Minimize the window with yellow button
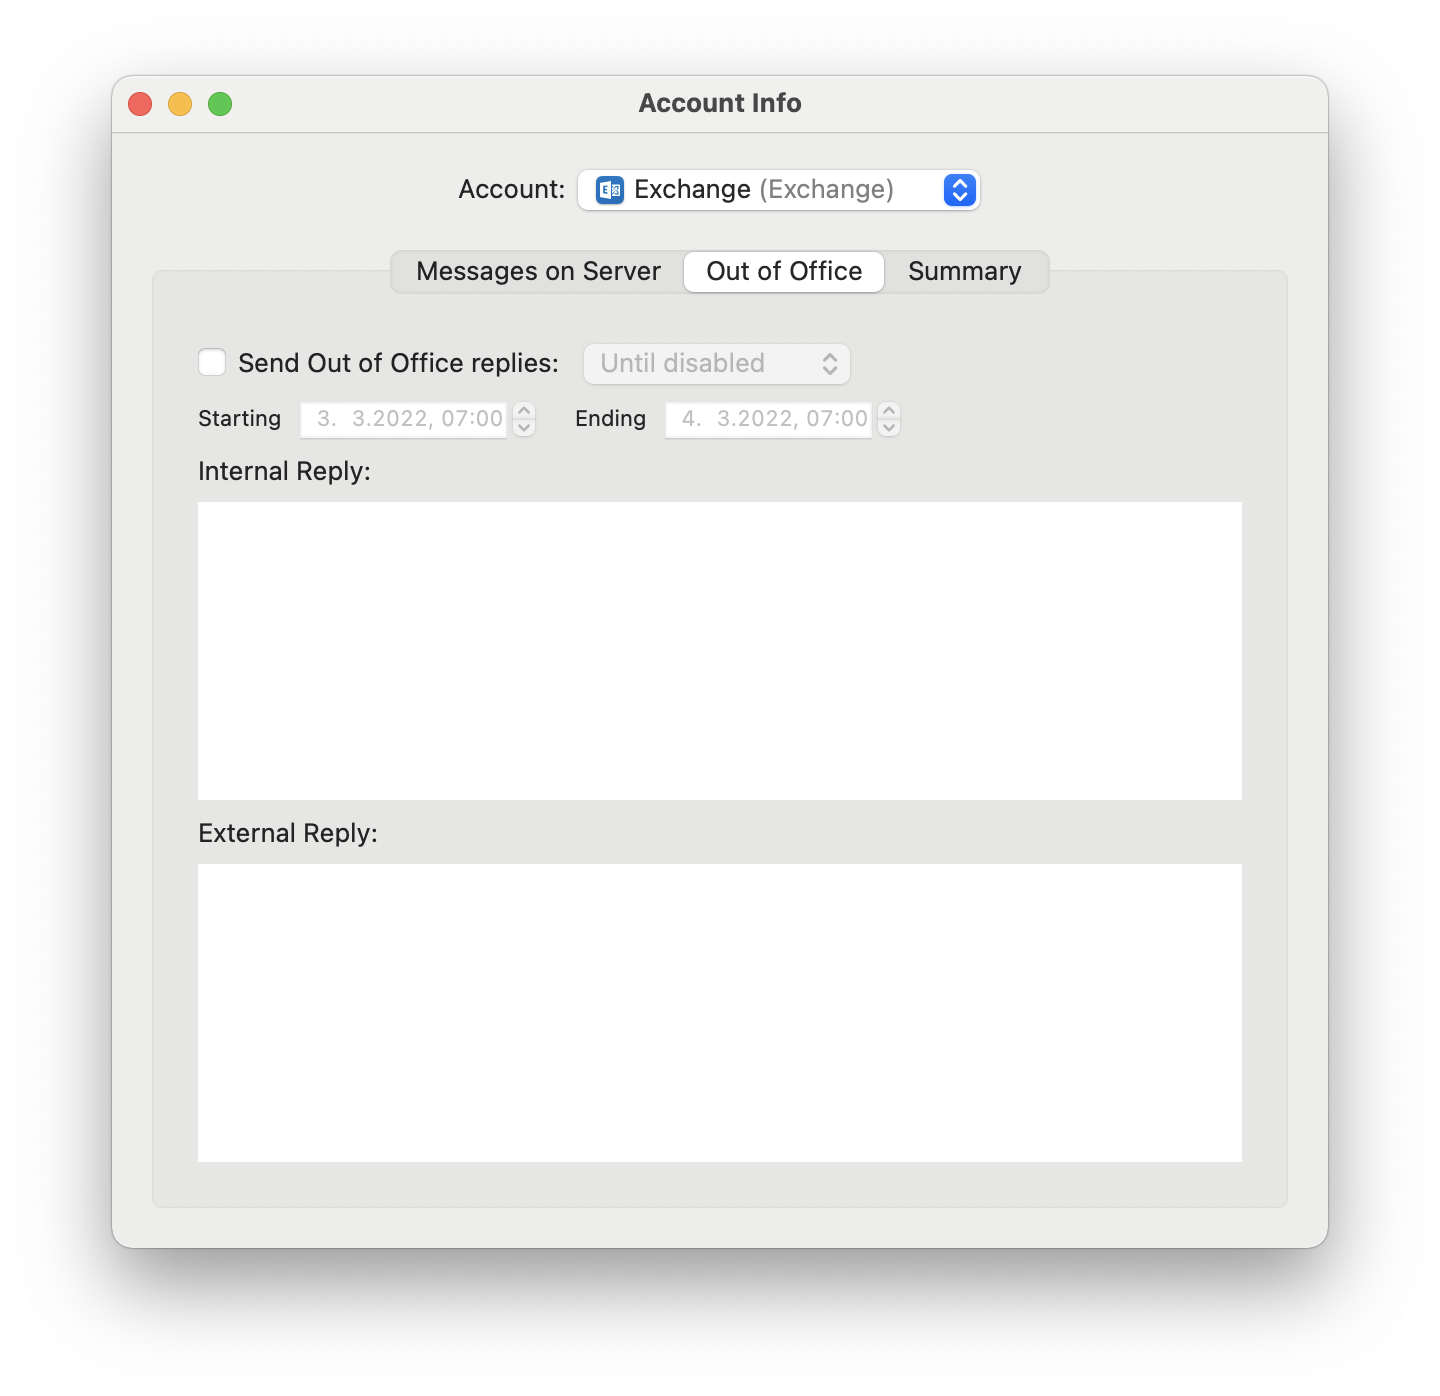Image resolution: width=1440 pixels, height=1396 pixels. click(180, 104)
